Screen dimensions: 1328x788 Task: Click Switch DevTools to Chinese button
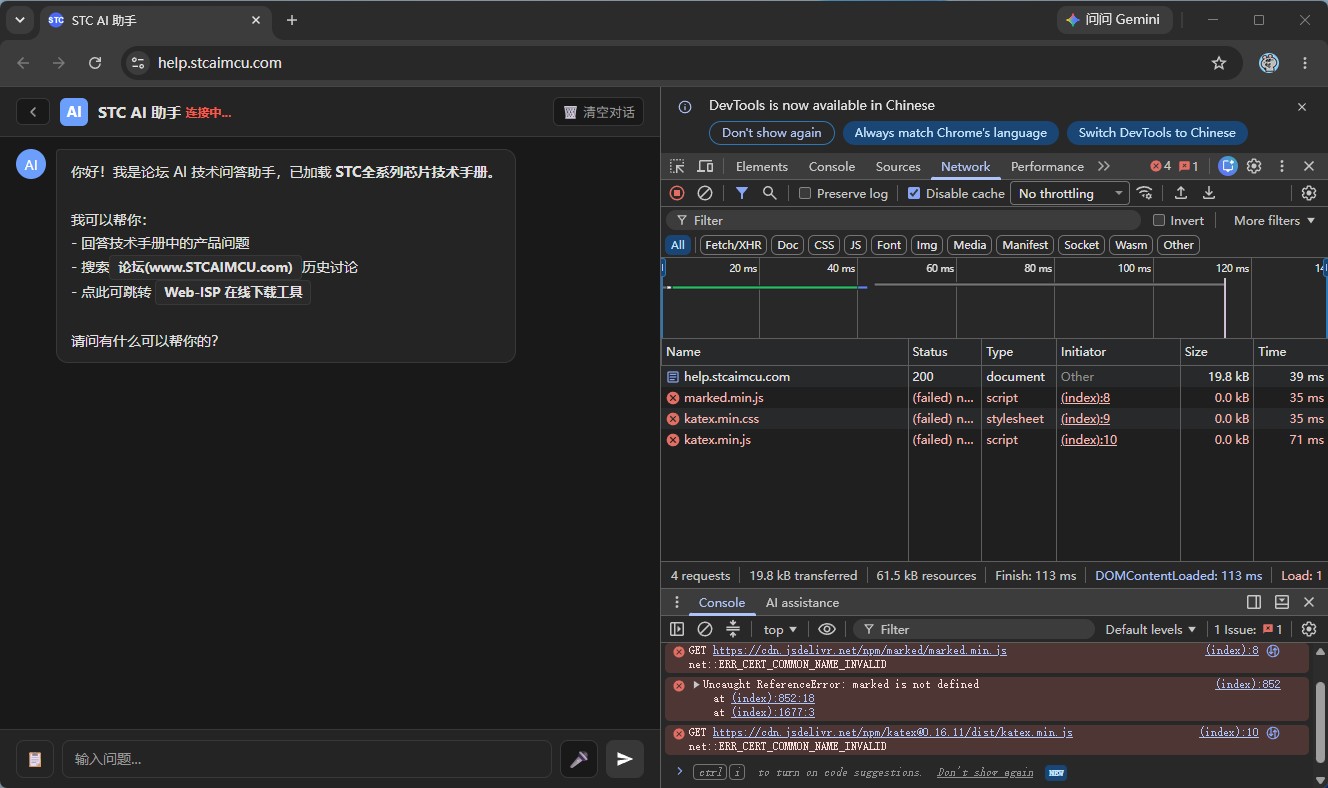click(1157, 133)
